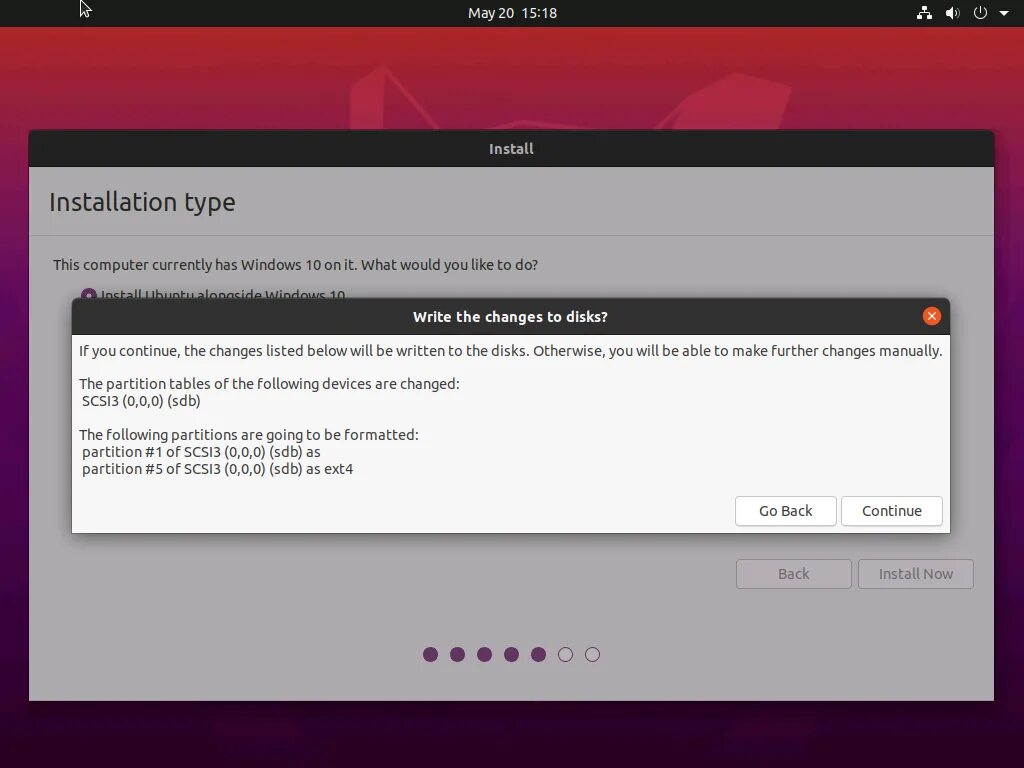
Task: Open the volume icon in top bar
Action: tap(952, 13)
